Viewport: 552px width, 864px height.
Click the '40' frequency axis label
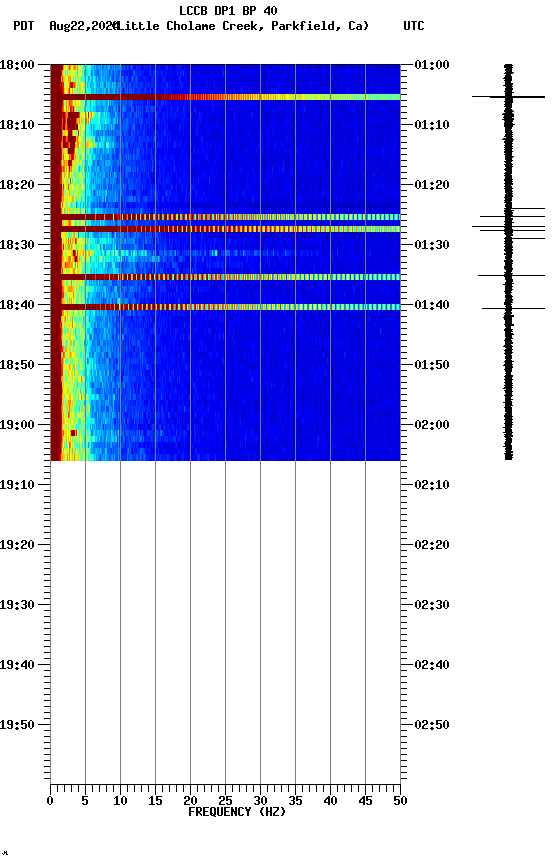tap(330, 801)
